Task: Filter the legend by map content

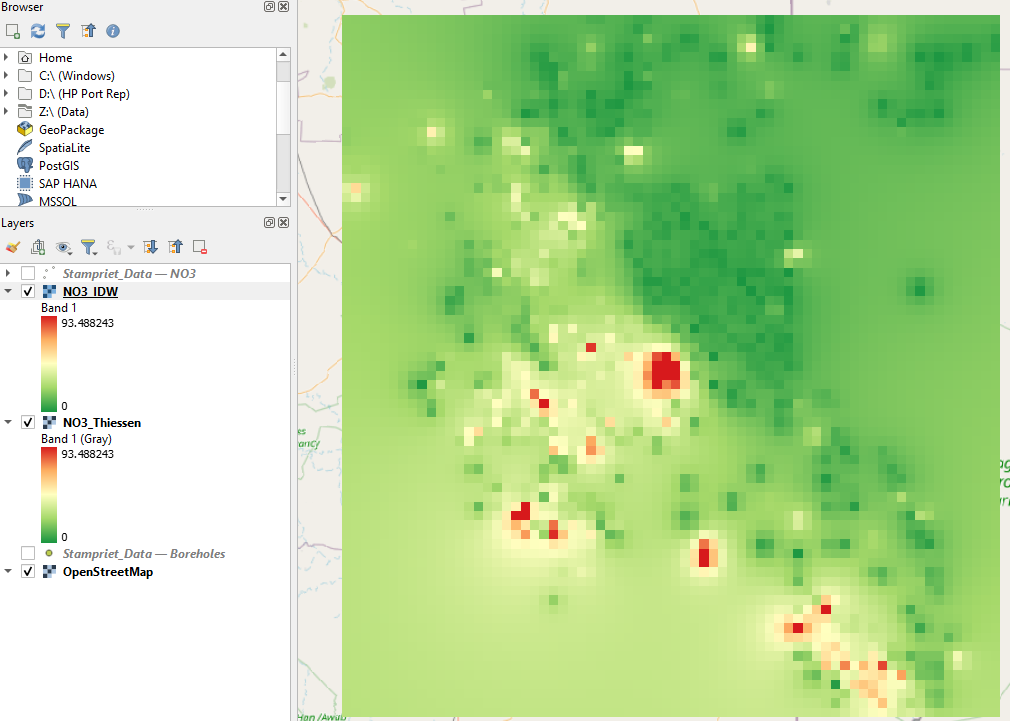Action: pos(88,246)
